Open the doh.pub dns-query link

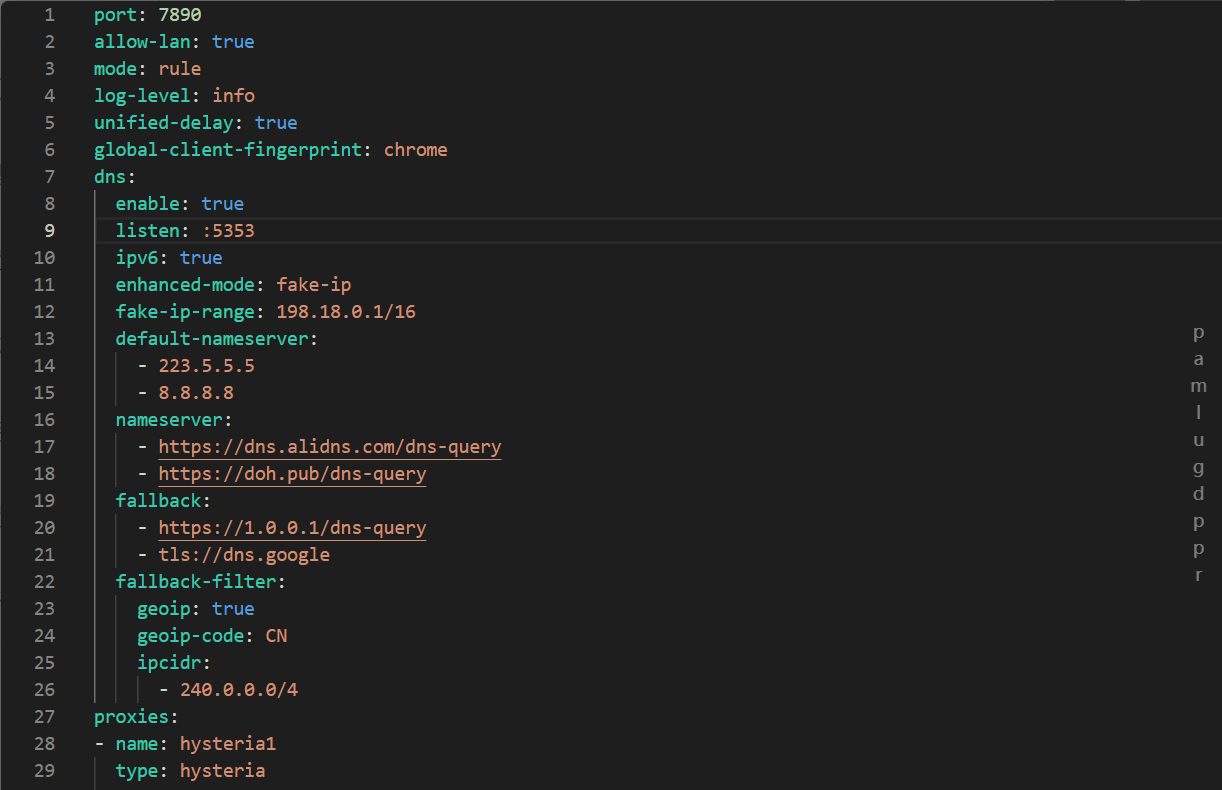[292, 473]
